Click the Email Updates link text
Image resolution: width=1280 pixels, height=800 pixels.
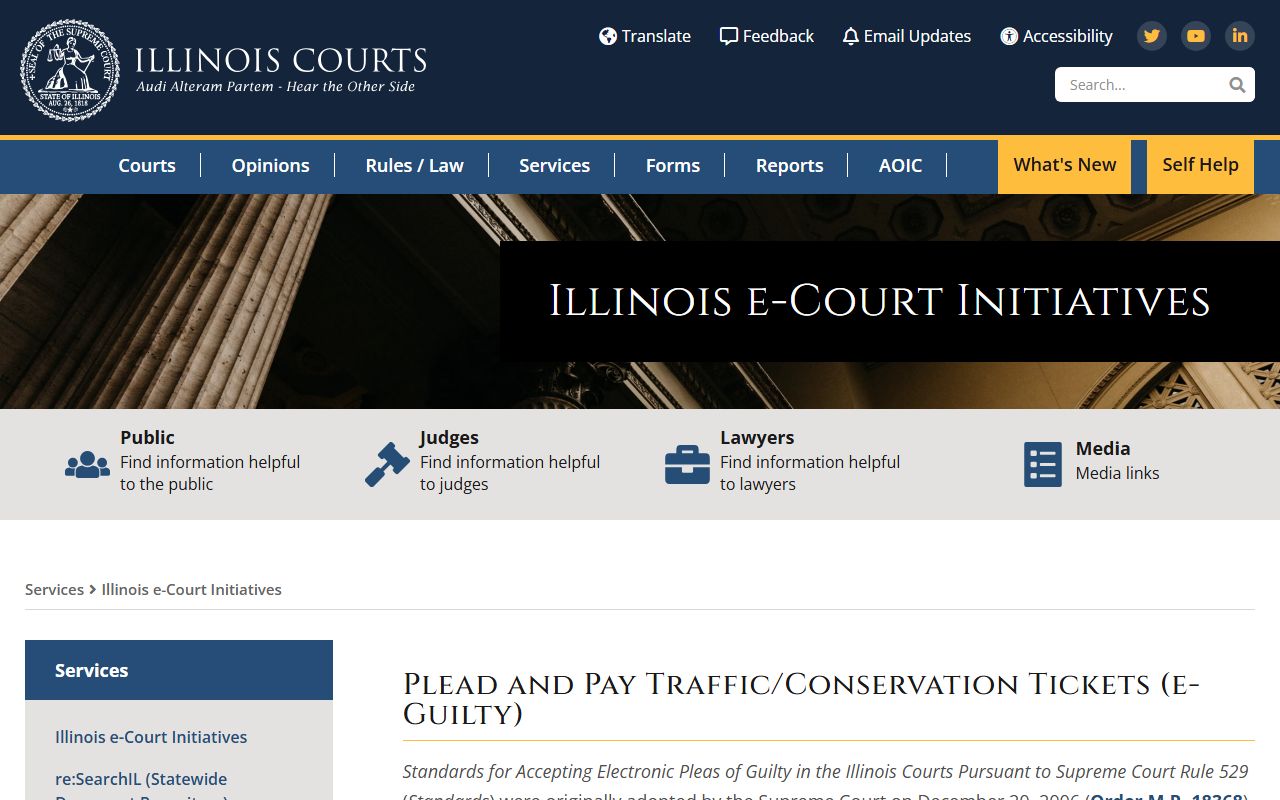coord(917,36)
